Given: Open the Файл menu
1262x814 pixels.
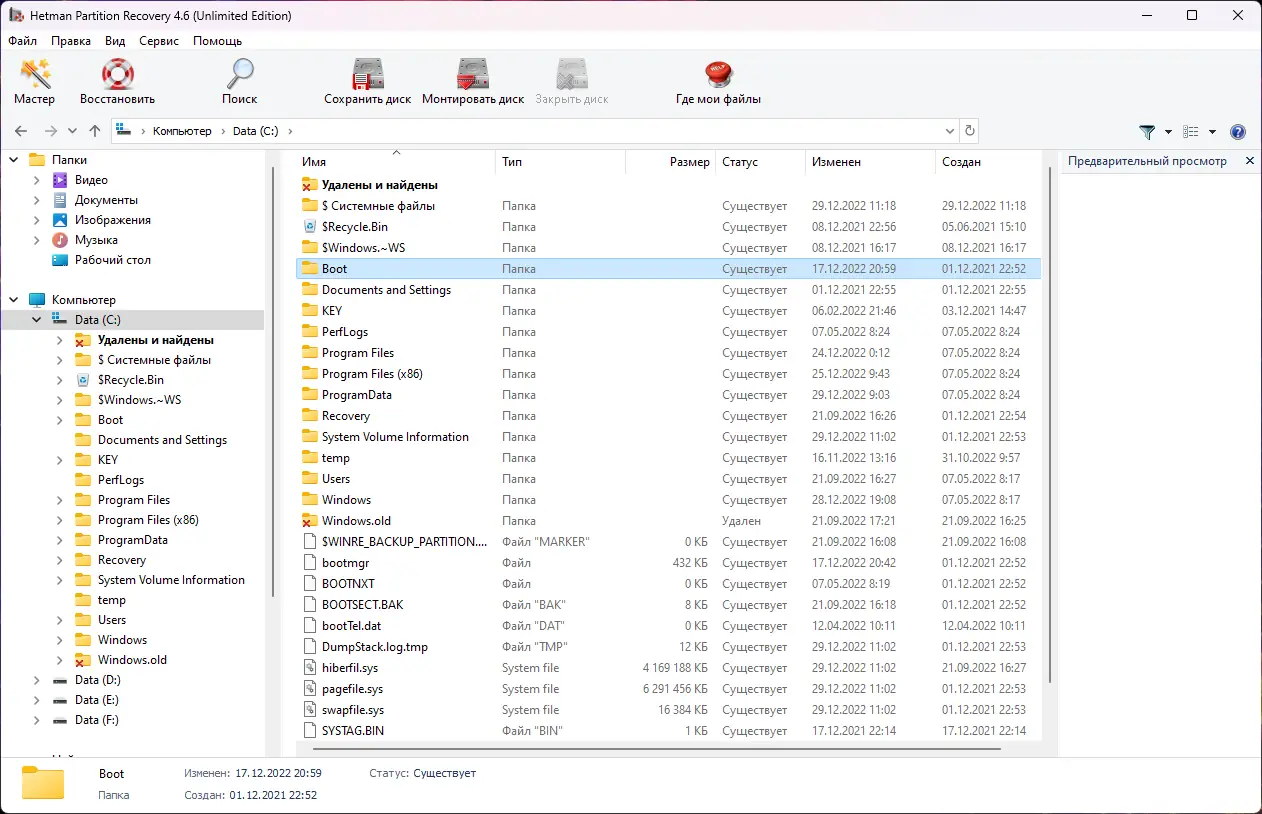Looking at the screenshot, I should [23, 41].
